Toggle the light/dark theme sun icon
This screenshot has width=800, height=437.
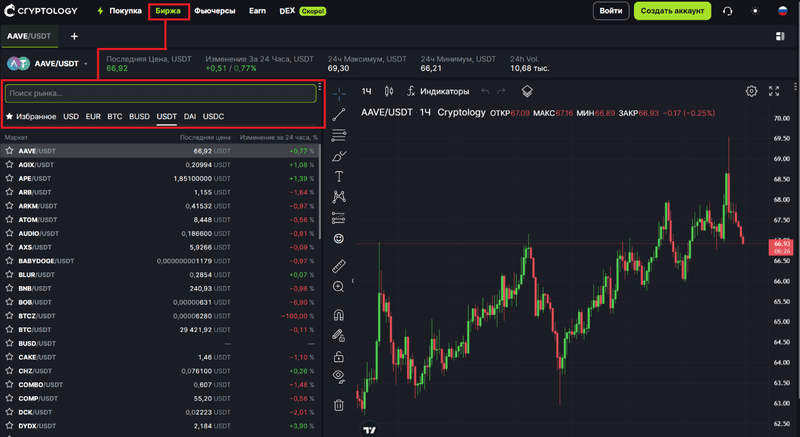(x=755, y=11)
